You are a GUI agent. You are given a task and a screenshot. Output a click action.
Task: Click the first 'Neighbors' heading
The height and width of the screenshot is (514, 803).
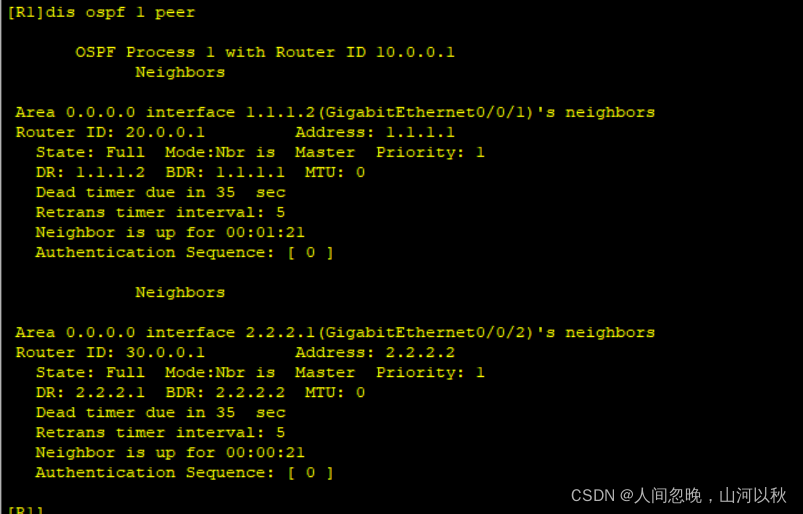[x=180, y=72]
